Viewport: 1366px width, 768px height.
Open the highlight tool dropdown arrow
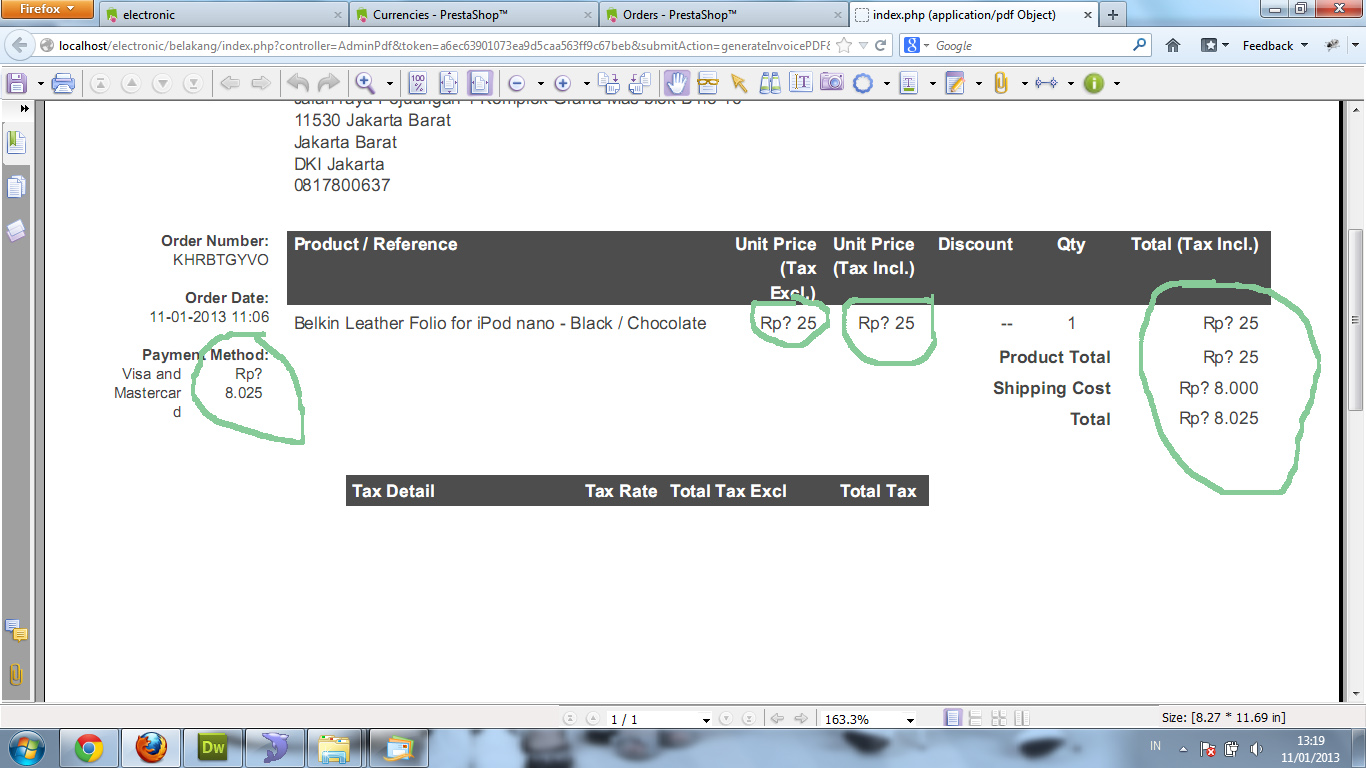tap(932, 83)
